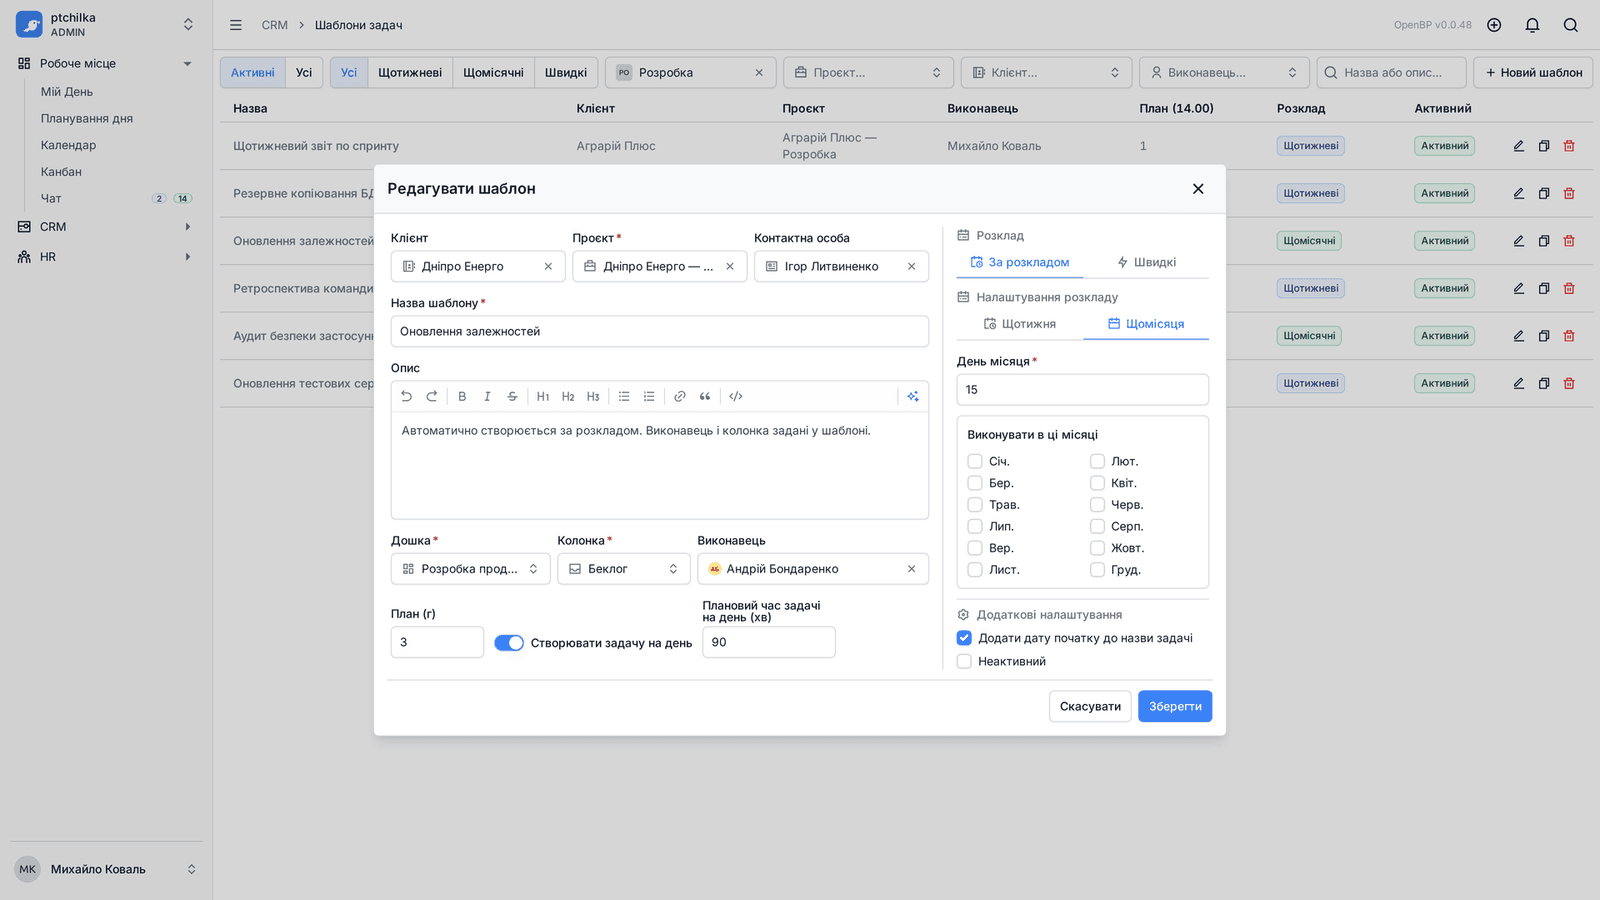Apply bold formatting in description toolbar
Screen dimensions: 1600x900
point(462,397)
